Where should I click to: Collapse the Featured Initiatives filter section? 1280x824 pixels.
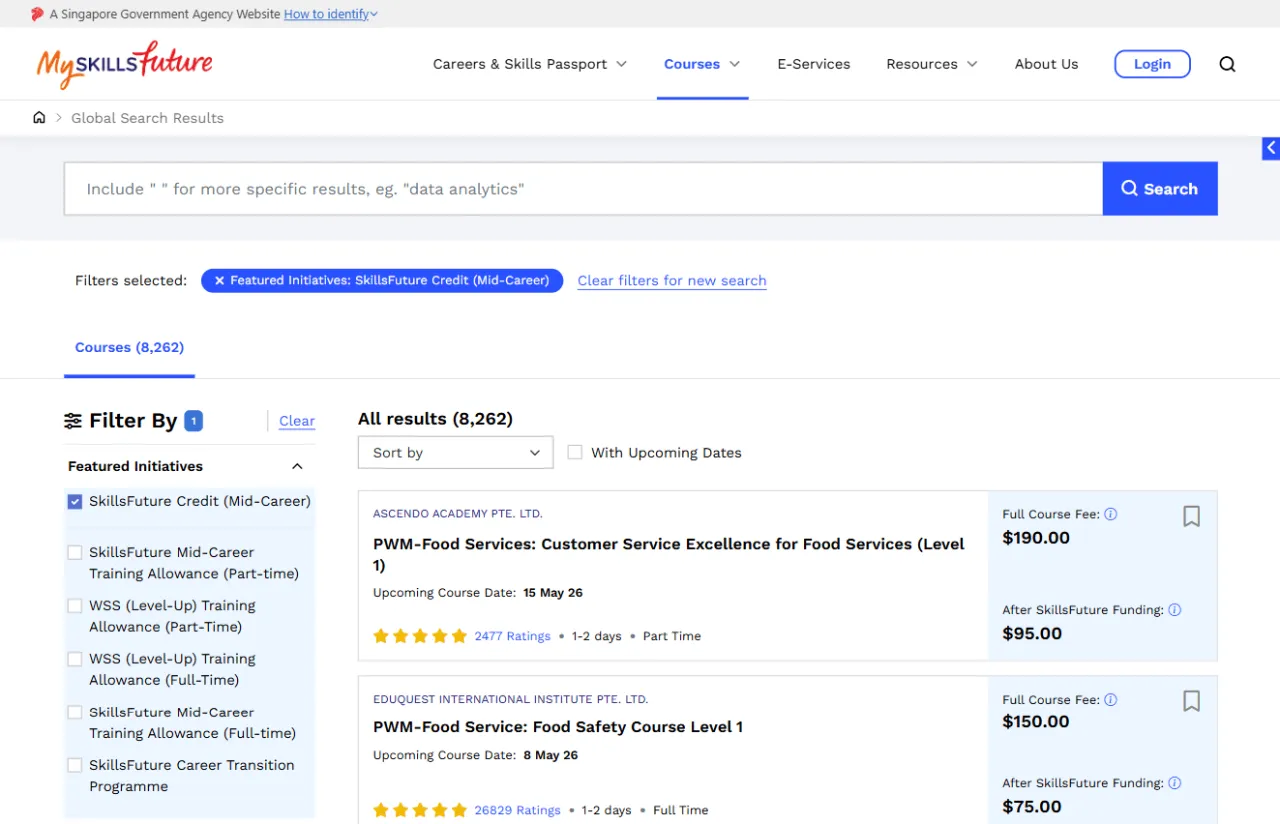(297, 466)
